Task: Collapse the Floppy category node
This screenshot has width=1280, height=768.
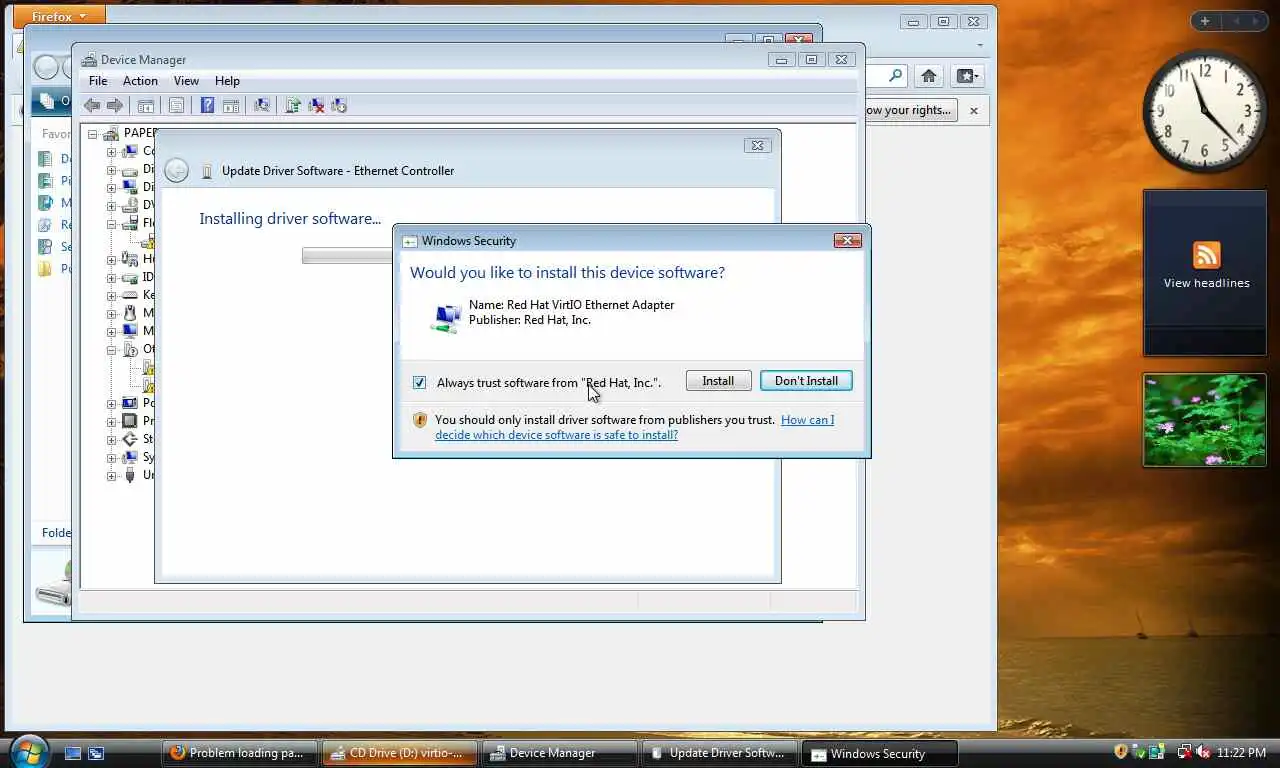Action: tap(111, 224)
